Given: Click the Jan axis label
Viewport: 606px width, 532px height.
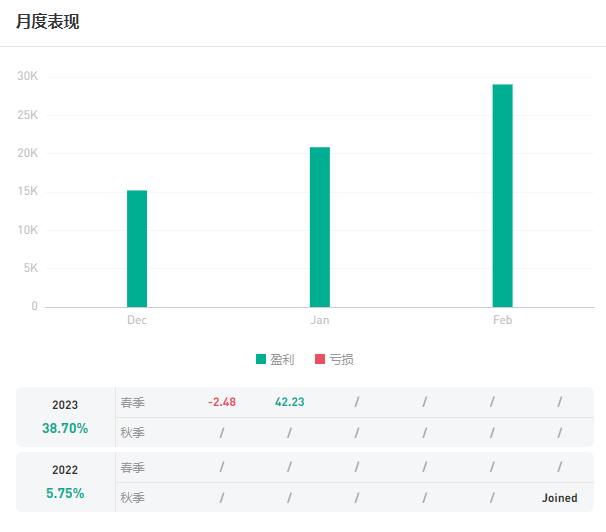Looking at the screenshot, I should tap(320, 320).
